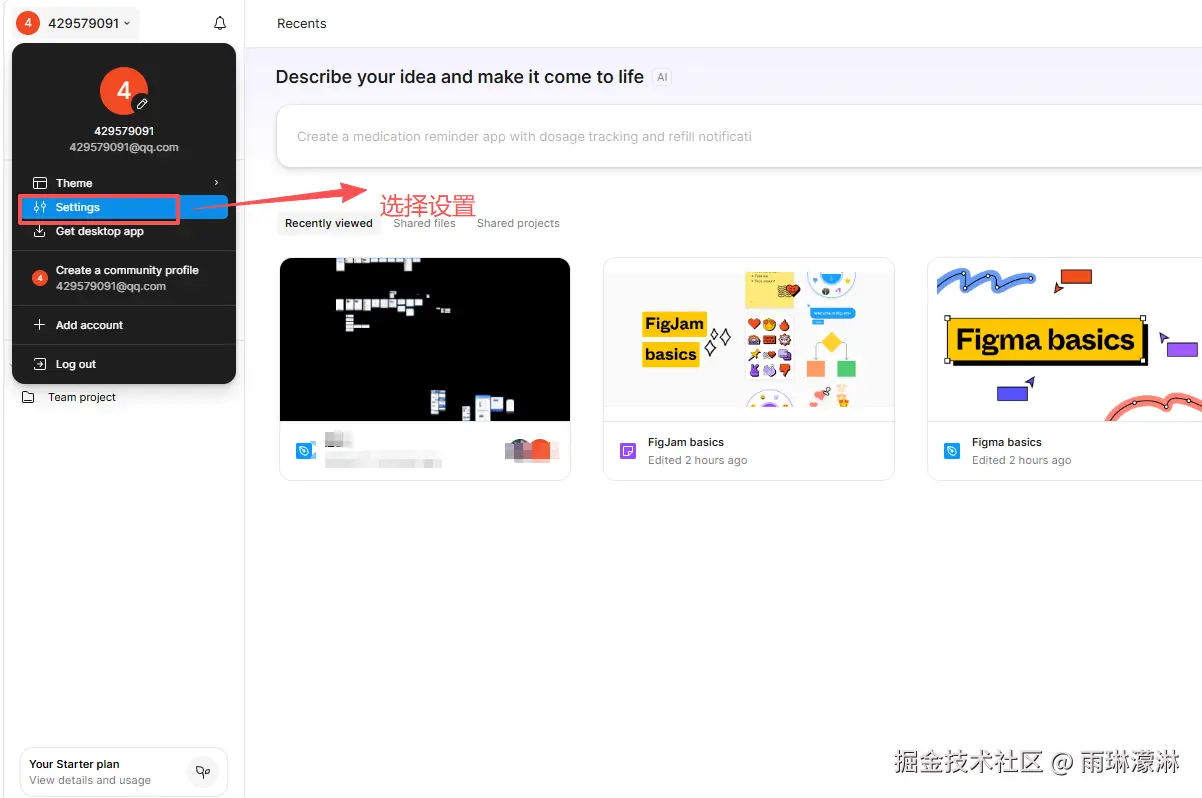The height and width of the screenshot is (798, 1202).
Task: Click the blue Figma design file icon
Action: click(x=952, y=451)
